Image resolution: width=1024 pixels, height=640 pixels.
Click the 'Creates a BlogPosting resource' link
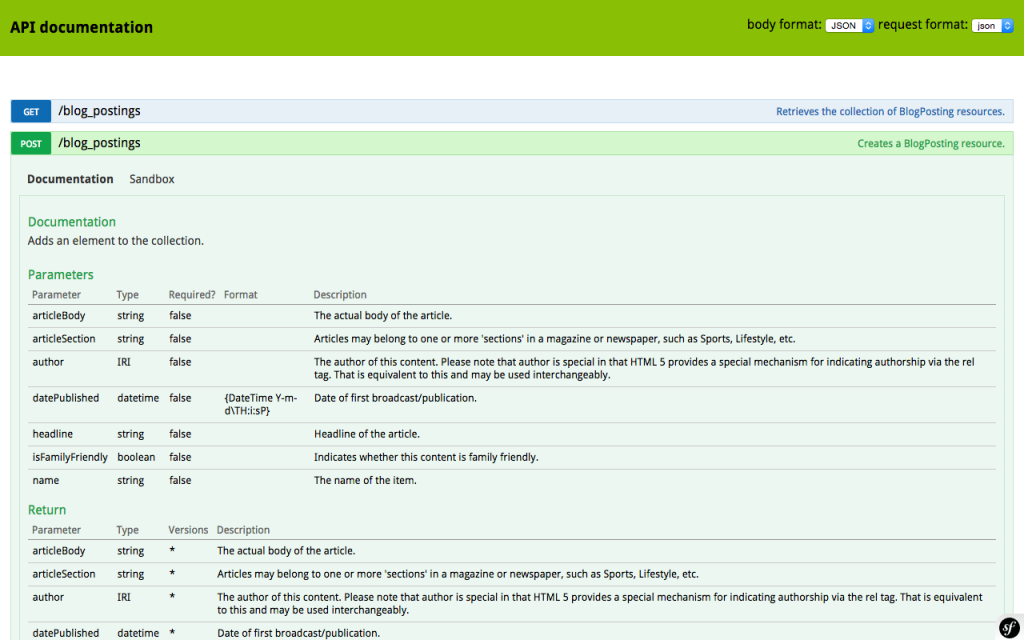coord(931,143)
